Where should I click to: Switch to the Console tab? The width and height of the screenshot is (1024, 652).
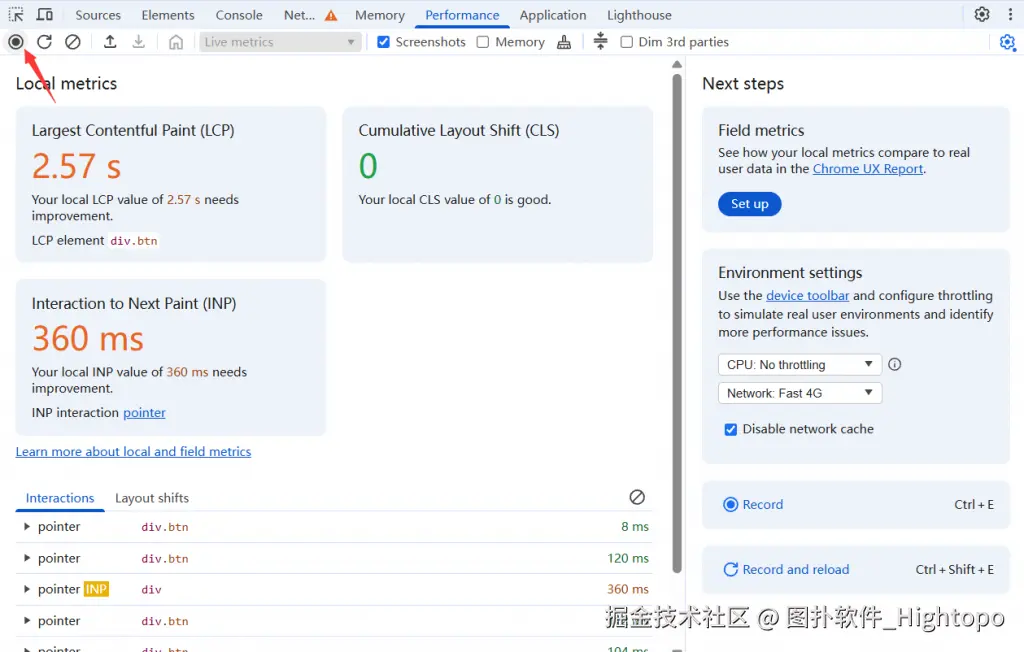click(239, 15)
